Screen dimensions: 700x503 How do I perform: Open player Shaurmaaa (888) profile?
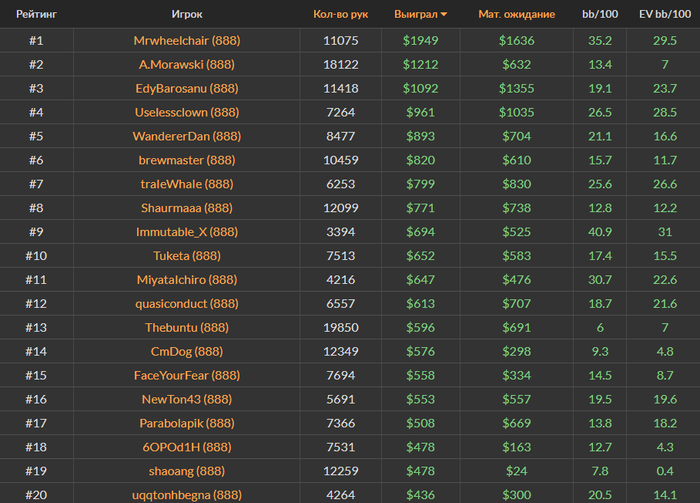pyautogui.click(x=187, y=208)
